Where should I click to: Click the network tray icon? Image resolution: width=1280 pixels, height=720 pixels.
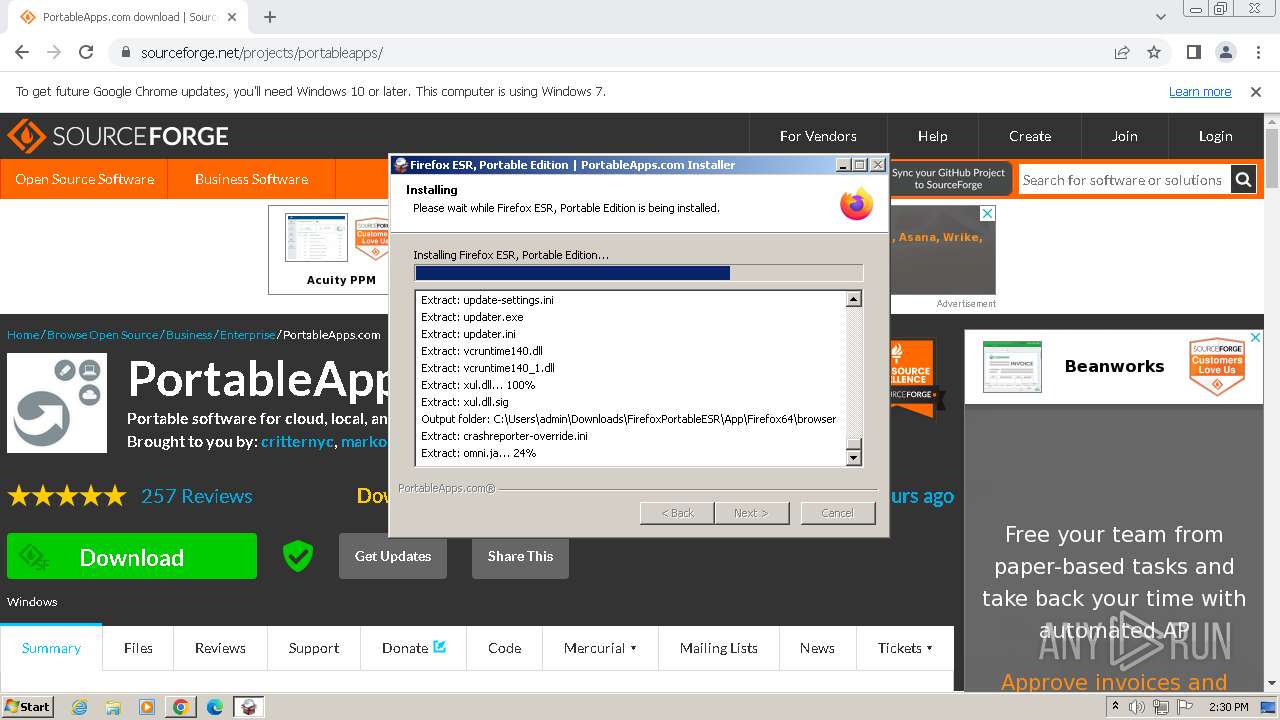coord(1161,707)
